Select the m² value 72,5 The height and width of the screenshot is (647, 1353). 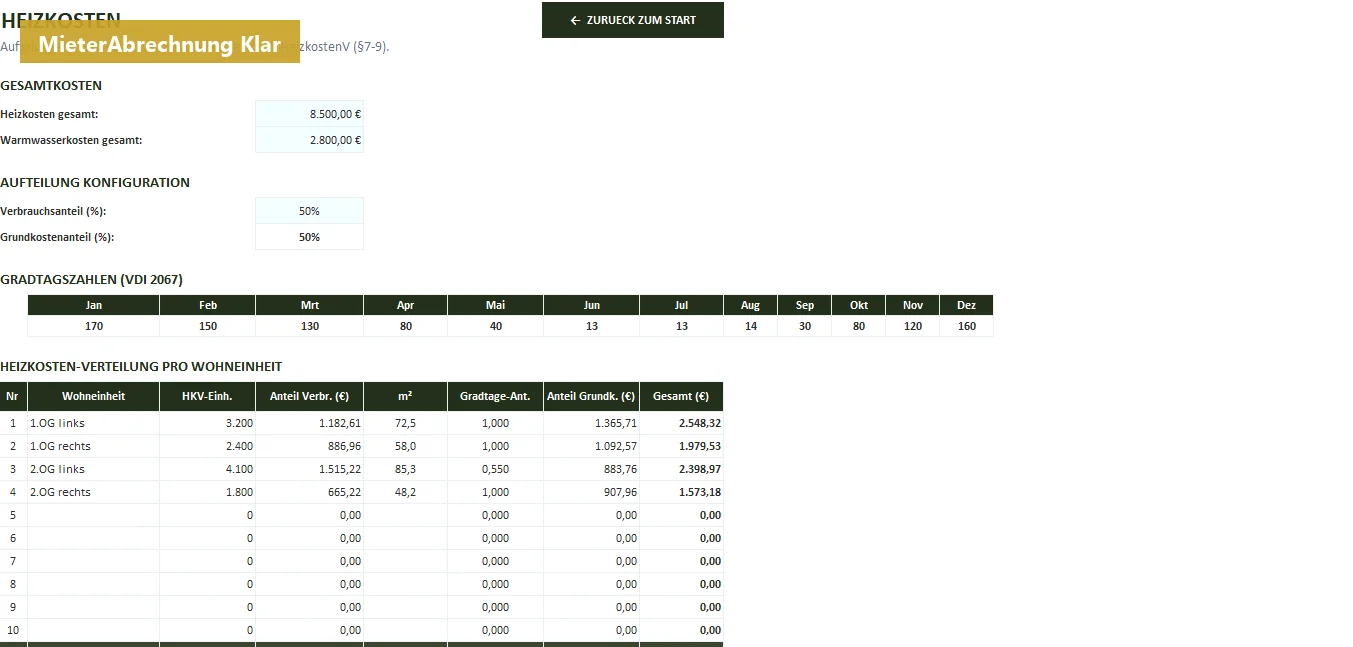tap(406, 423)
